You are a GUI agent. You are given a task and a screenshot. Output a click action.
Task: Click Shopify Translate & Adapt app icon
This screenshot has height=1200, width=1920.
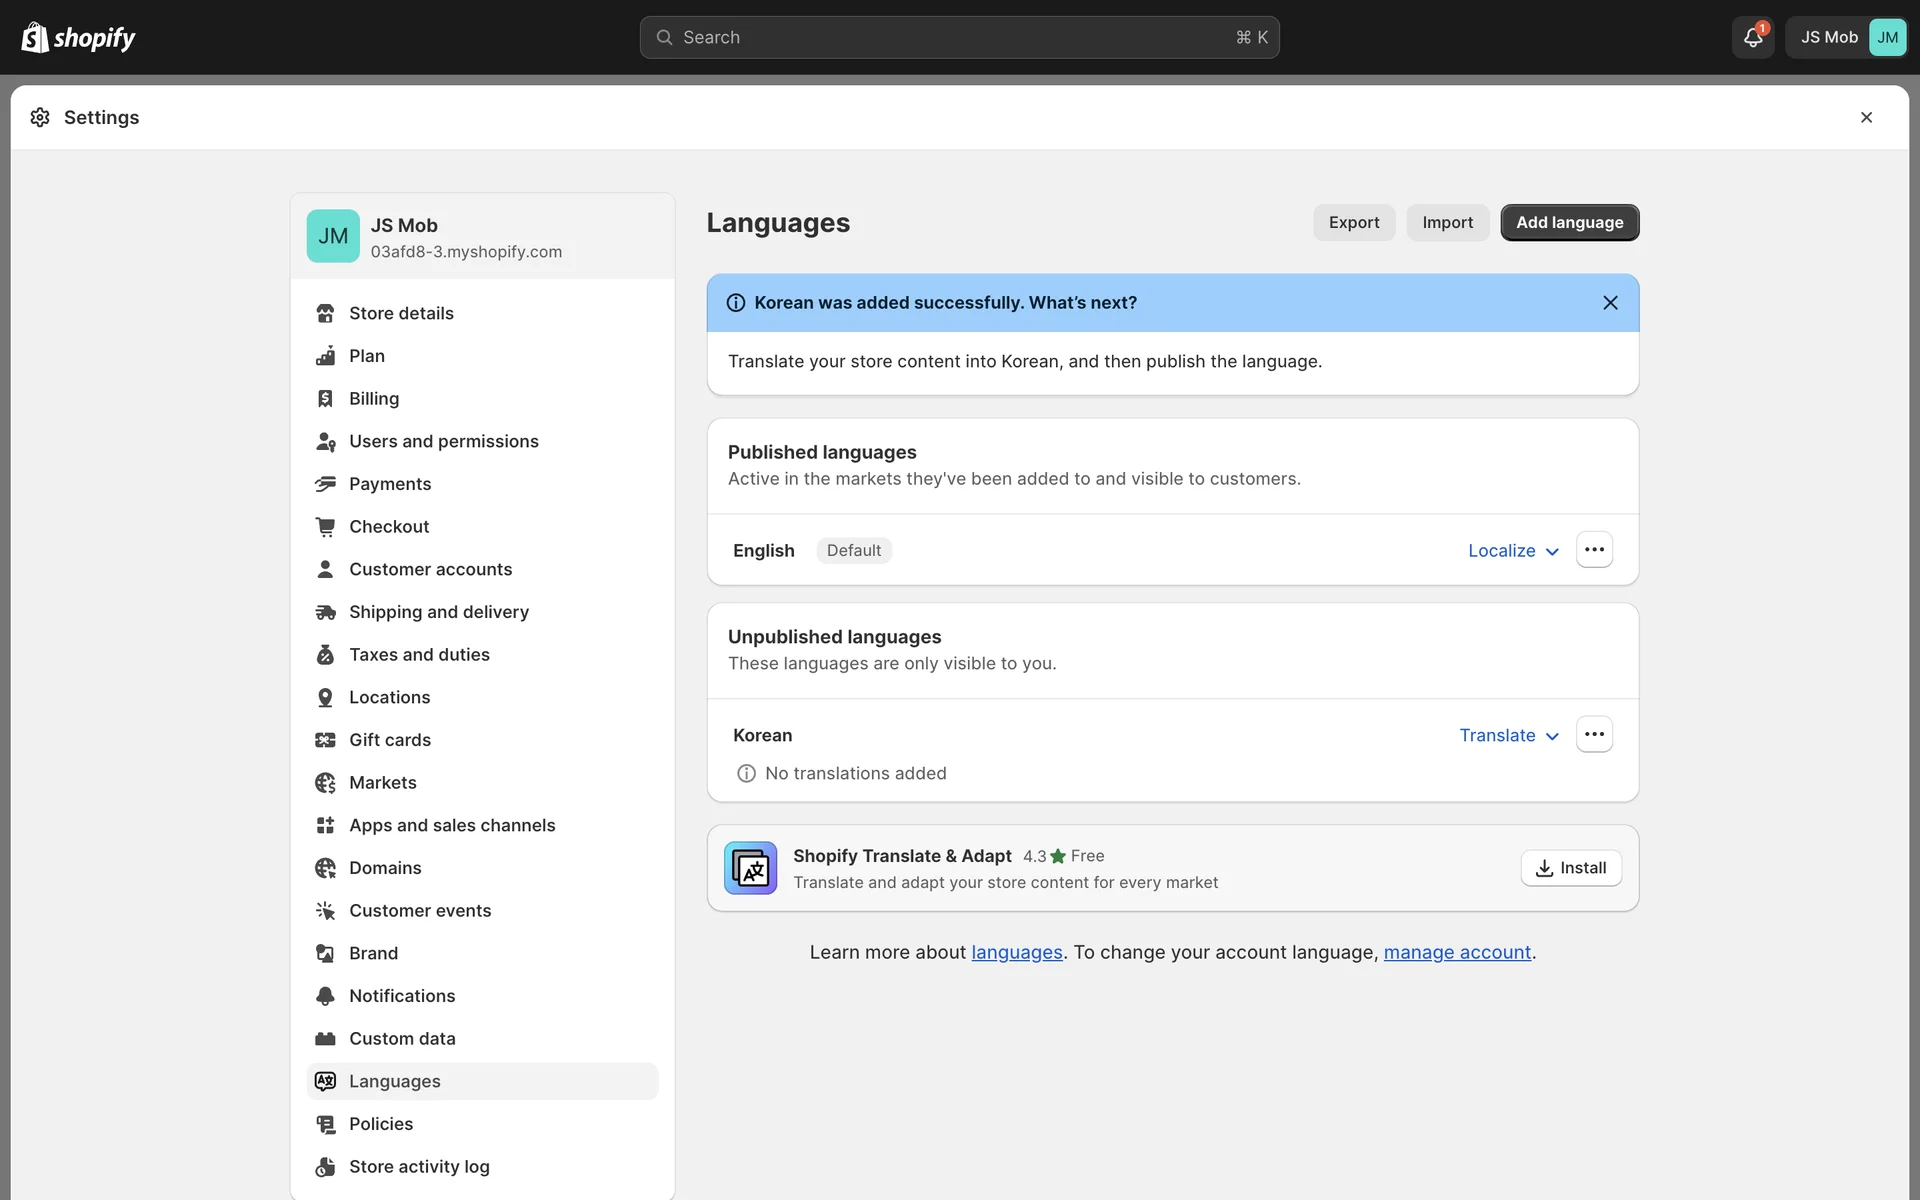(x=750, y=868)
